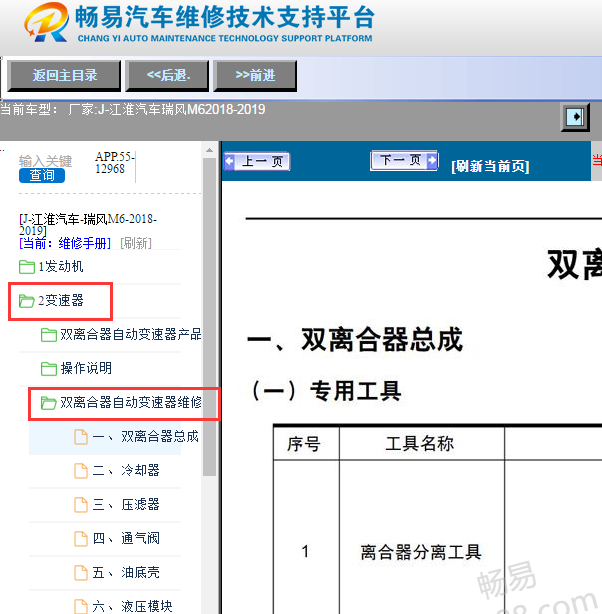Open 五、油底壳 page

126,573
